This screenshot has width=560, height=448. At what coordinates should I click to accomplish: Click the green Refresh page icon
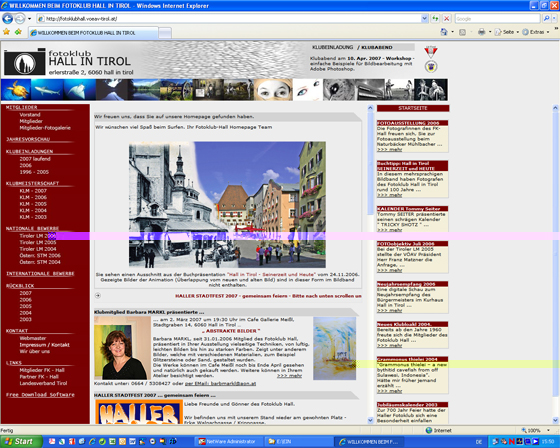click(x=435, y=19)
